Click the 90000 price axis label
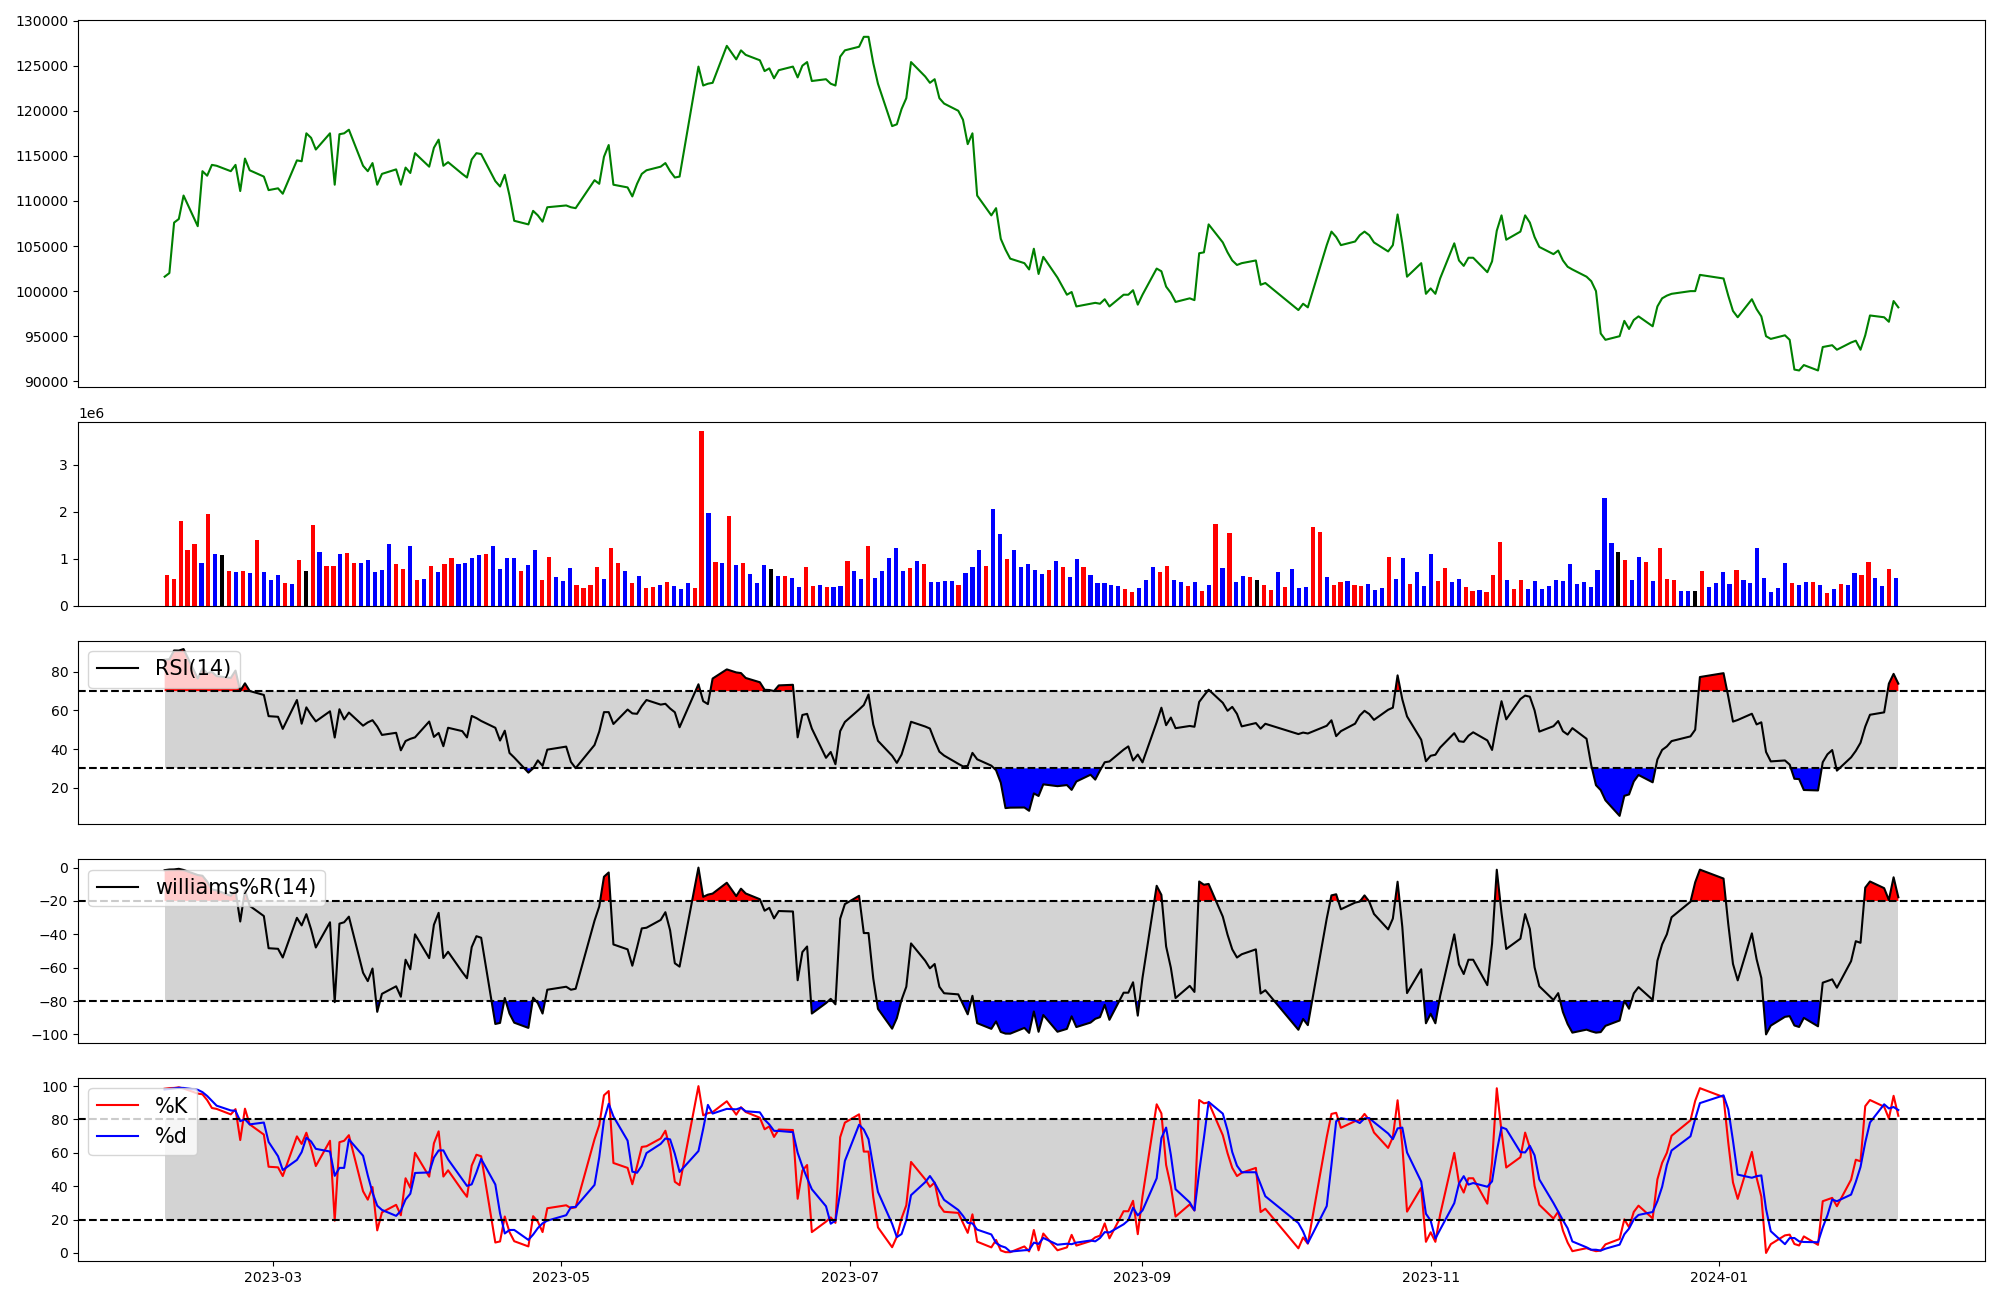The width and height of the screenshot is (2000, 1300). 46,382
